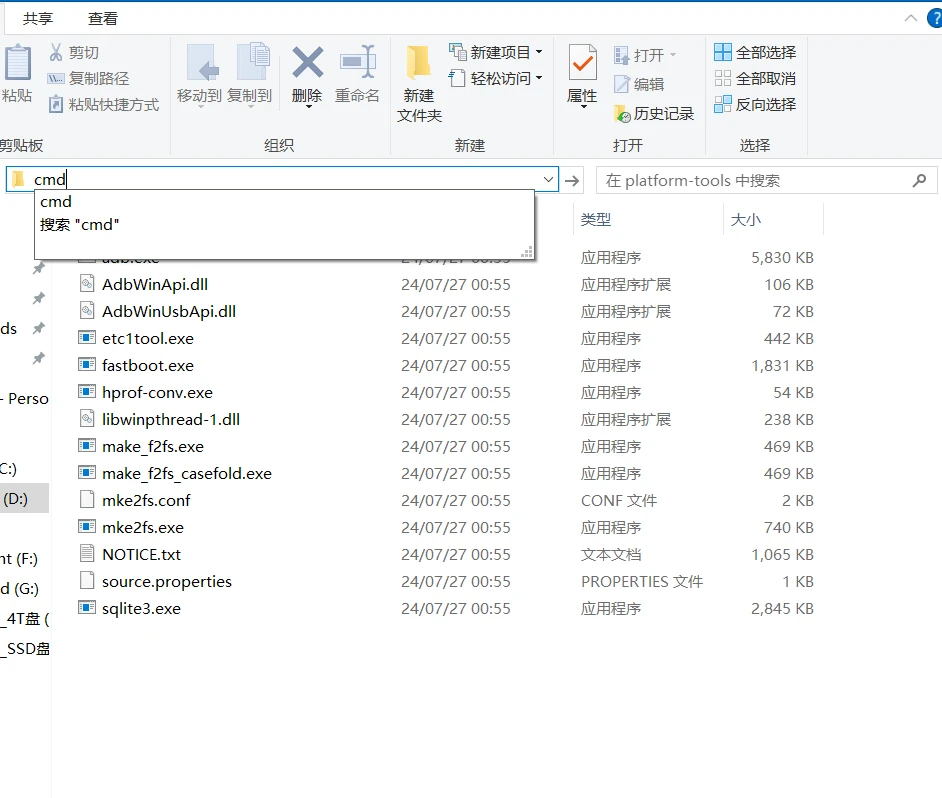Click the History icon
This screenshot has width=942, height=798.
(x=622, y=114)
